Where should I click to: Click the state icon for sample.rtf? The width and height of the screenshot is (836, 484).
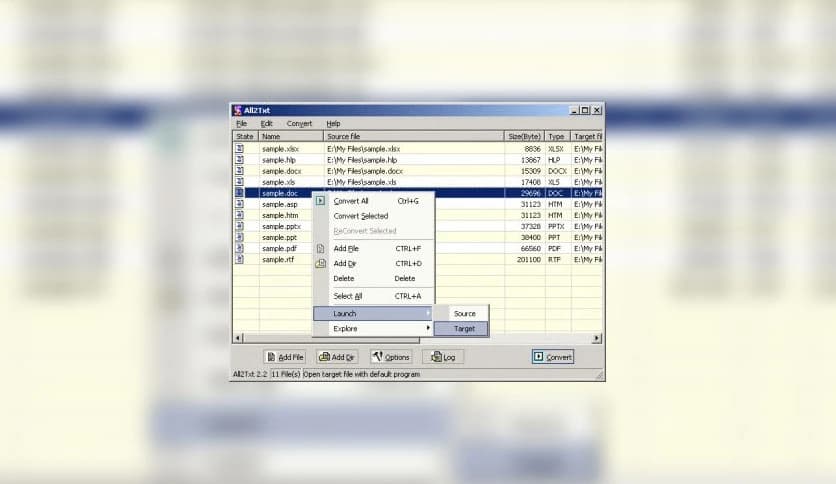coord(239,260)
